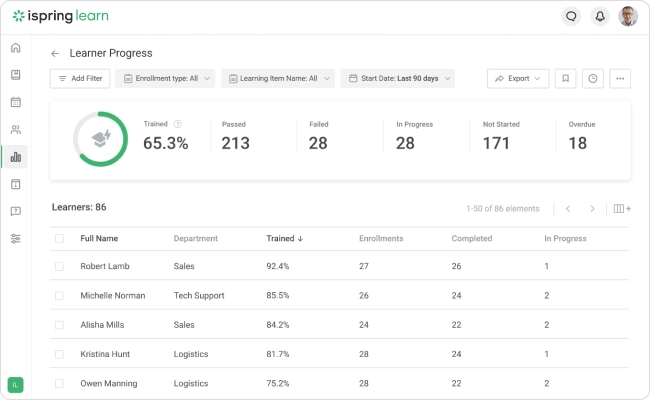This screenshot has width=650, height=400.
Task: Open the info box icon in sidebar
Action: coord(16,184)
